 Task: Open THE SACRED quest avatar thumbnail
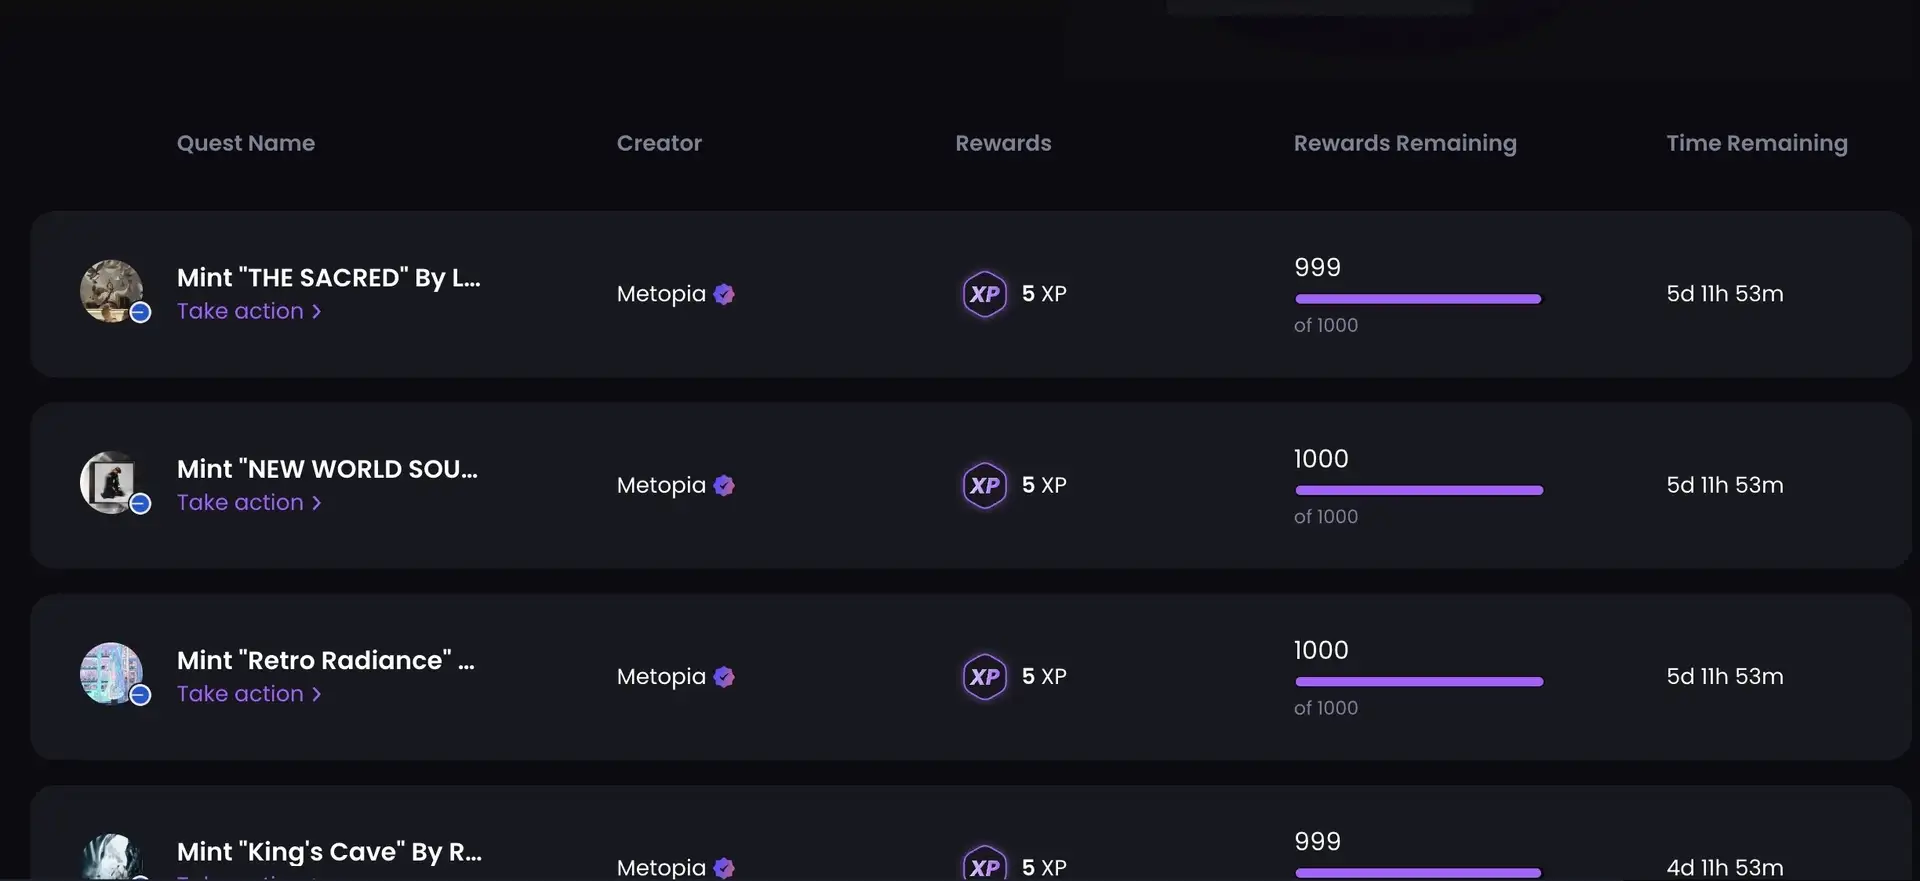(111, 291)
